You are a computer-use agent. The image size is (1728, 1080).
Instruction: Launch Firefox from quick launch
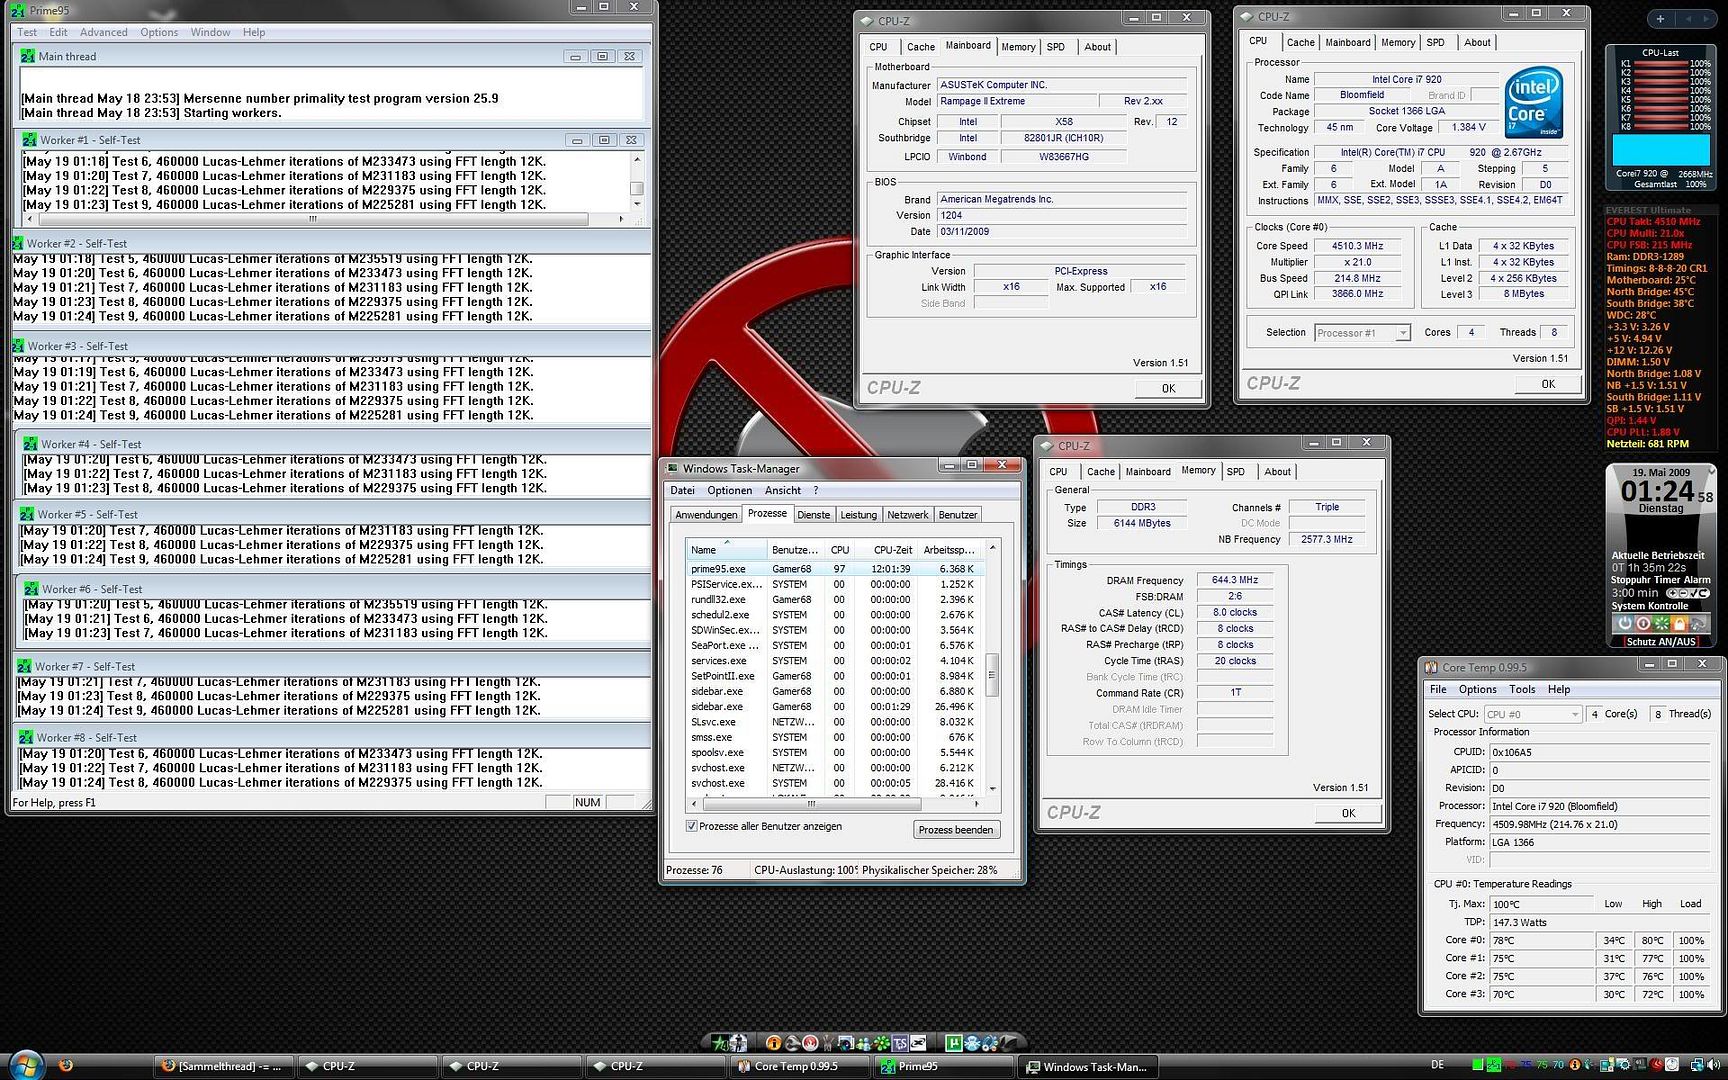coord(66,1066)
